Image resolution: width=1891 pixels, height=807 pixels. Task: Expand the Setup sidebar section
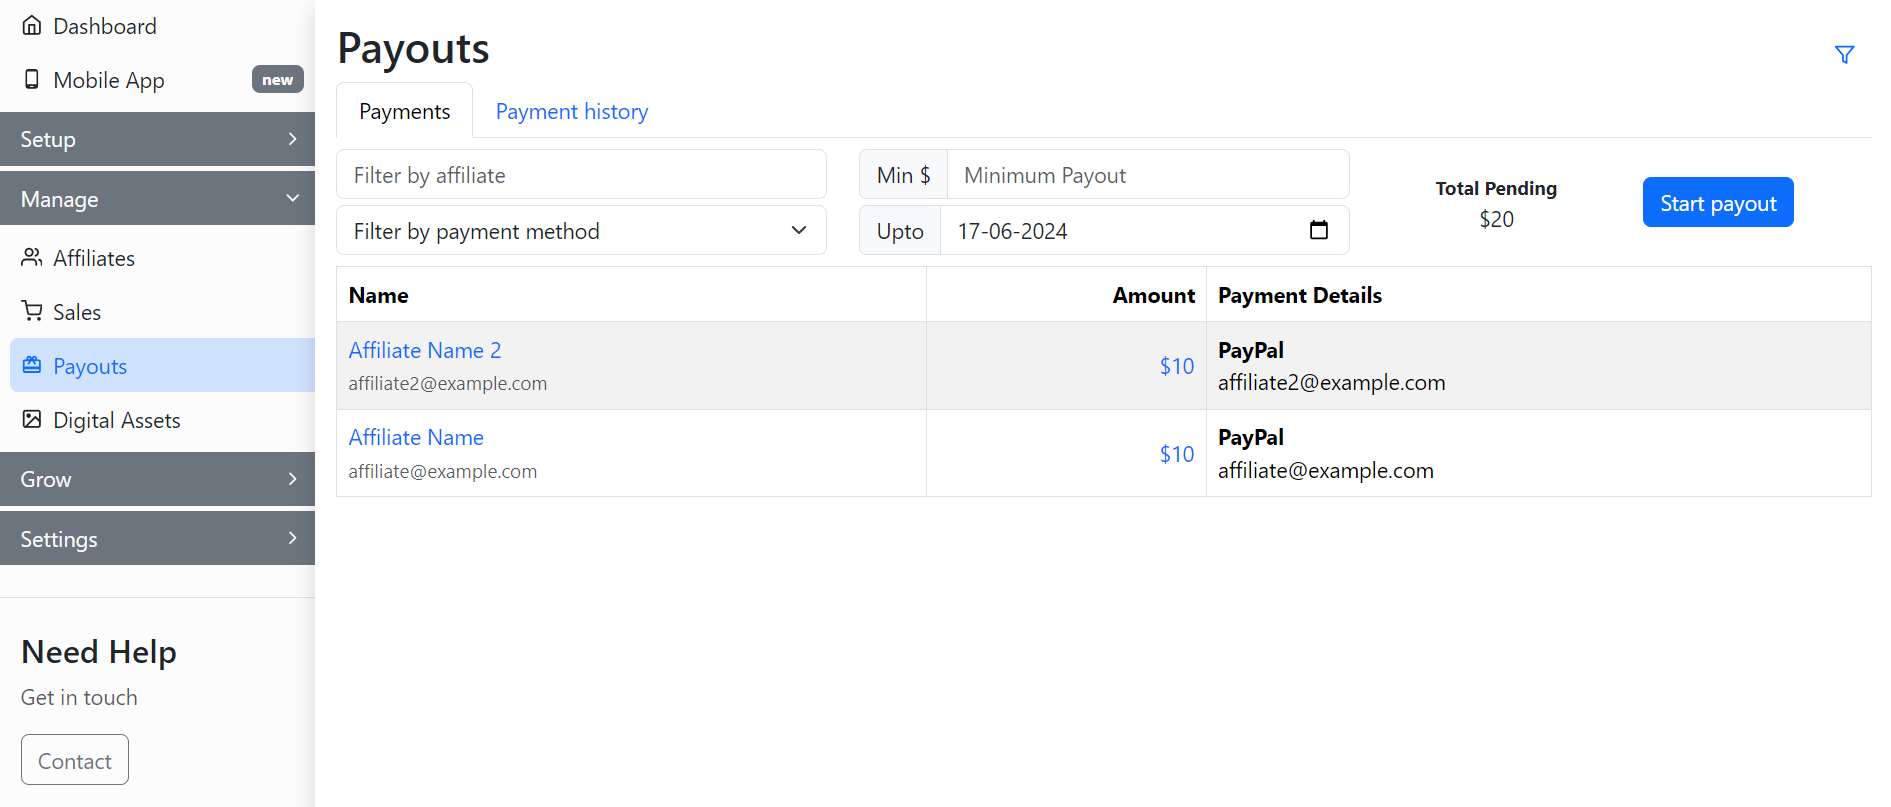(157, 139)
